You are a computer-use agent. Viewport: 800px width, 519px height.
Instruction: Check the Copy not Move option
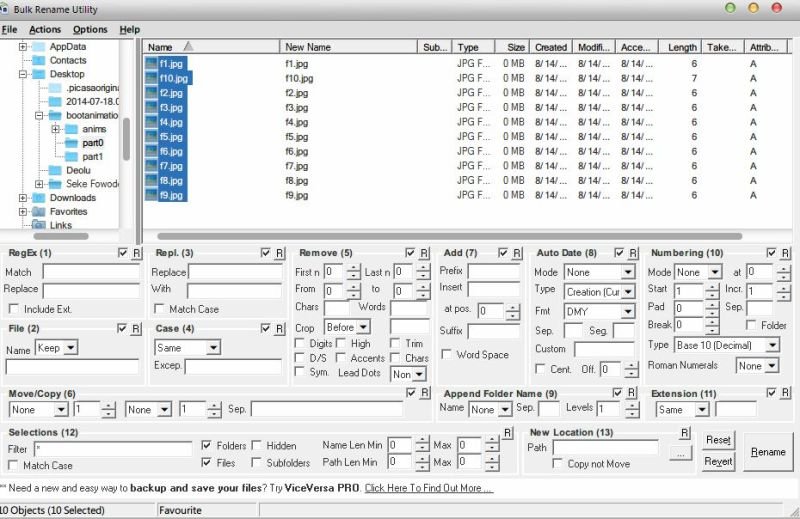558,463
